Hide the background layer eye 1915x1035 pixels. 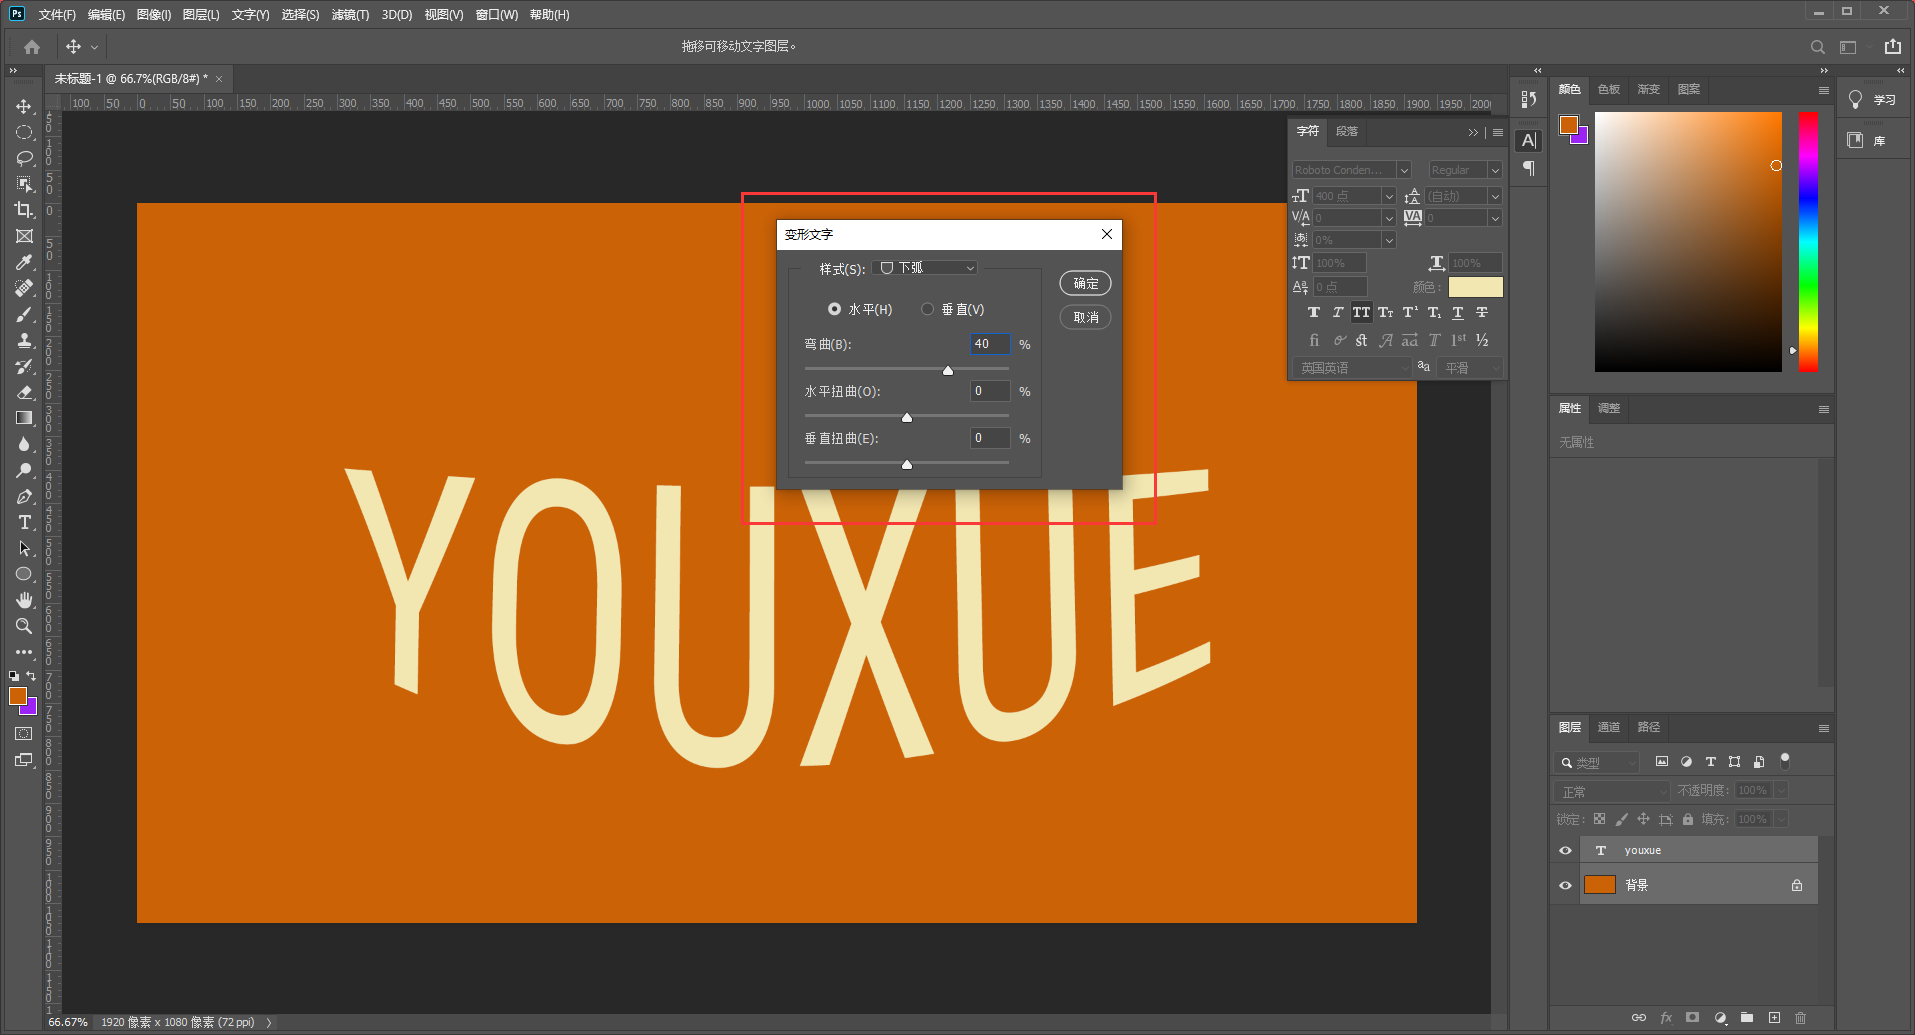pos(1565,885)
